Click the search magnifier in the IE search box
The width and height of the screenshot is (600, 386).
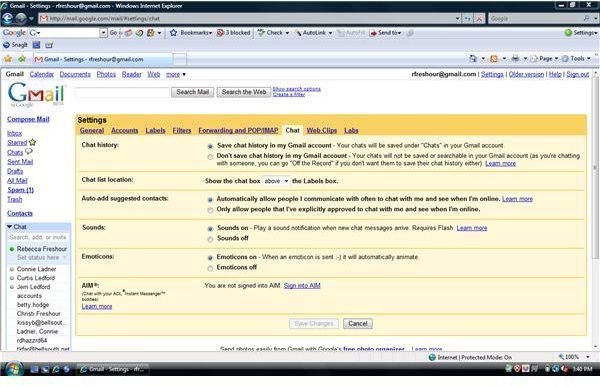point(587,18)
